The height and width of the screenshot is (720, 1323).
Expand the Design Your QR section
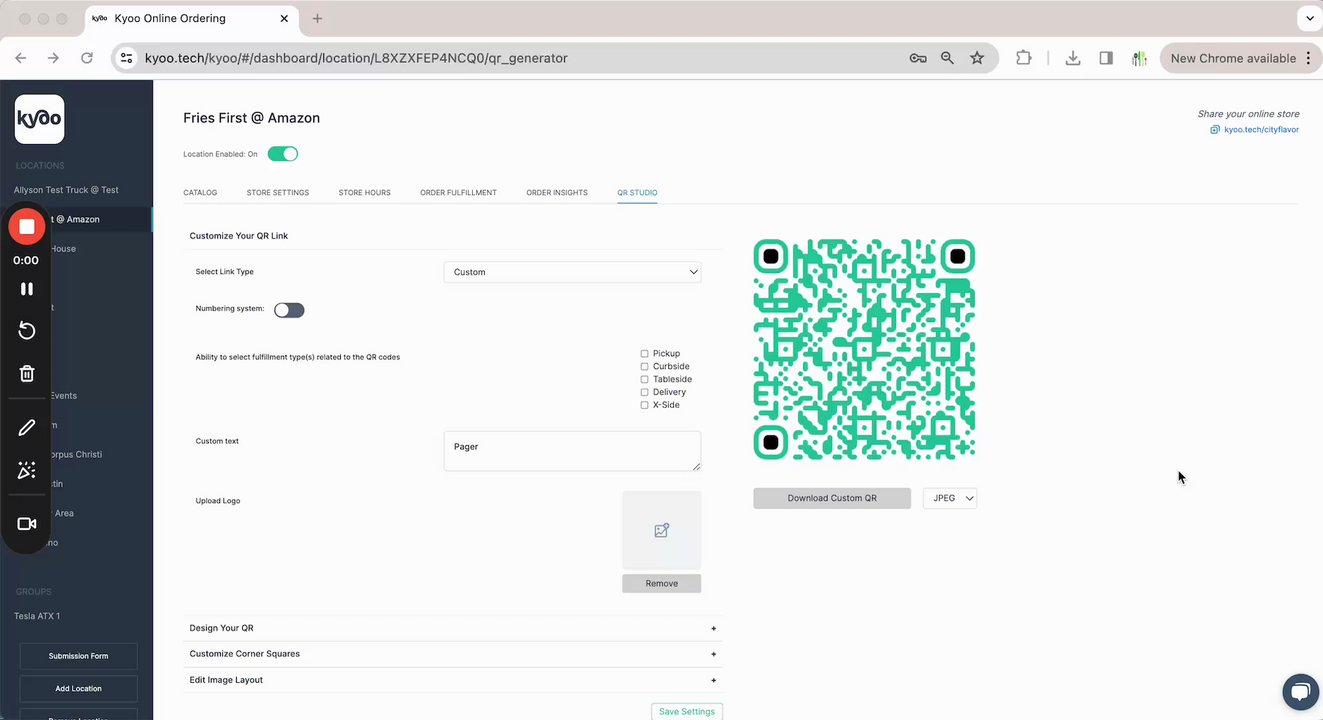(x=453, y=628)
